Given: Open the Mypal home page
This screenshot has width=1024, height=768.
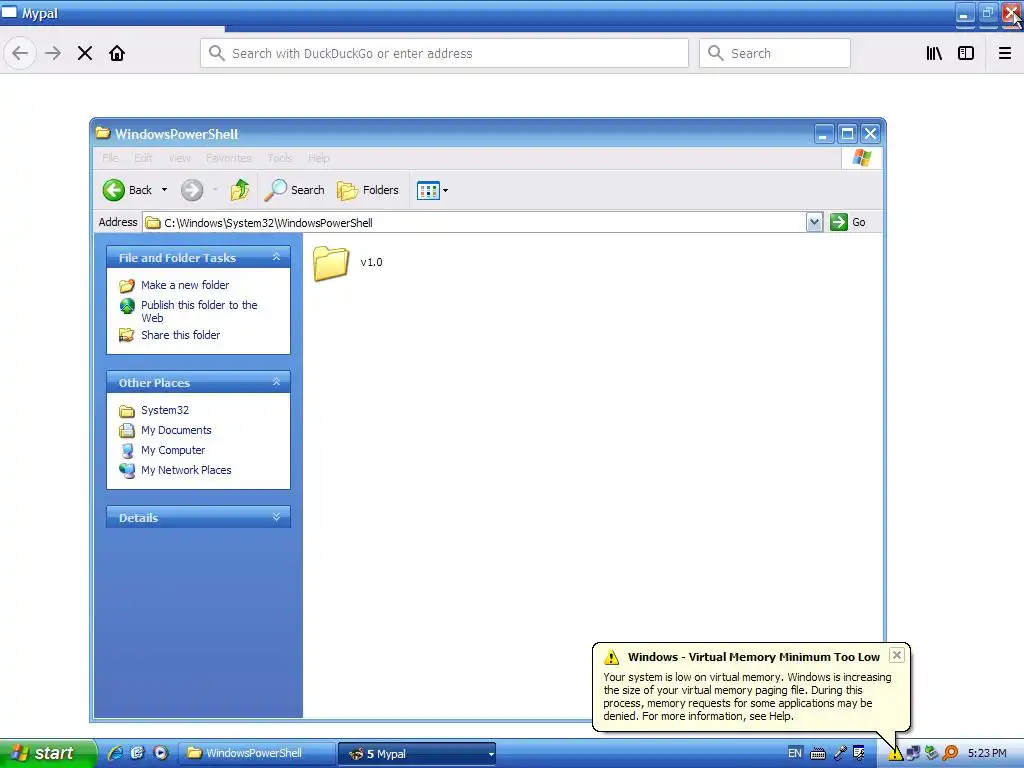Looking at the screenshot, I should click(x=117, y=53).
